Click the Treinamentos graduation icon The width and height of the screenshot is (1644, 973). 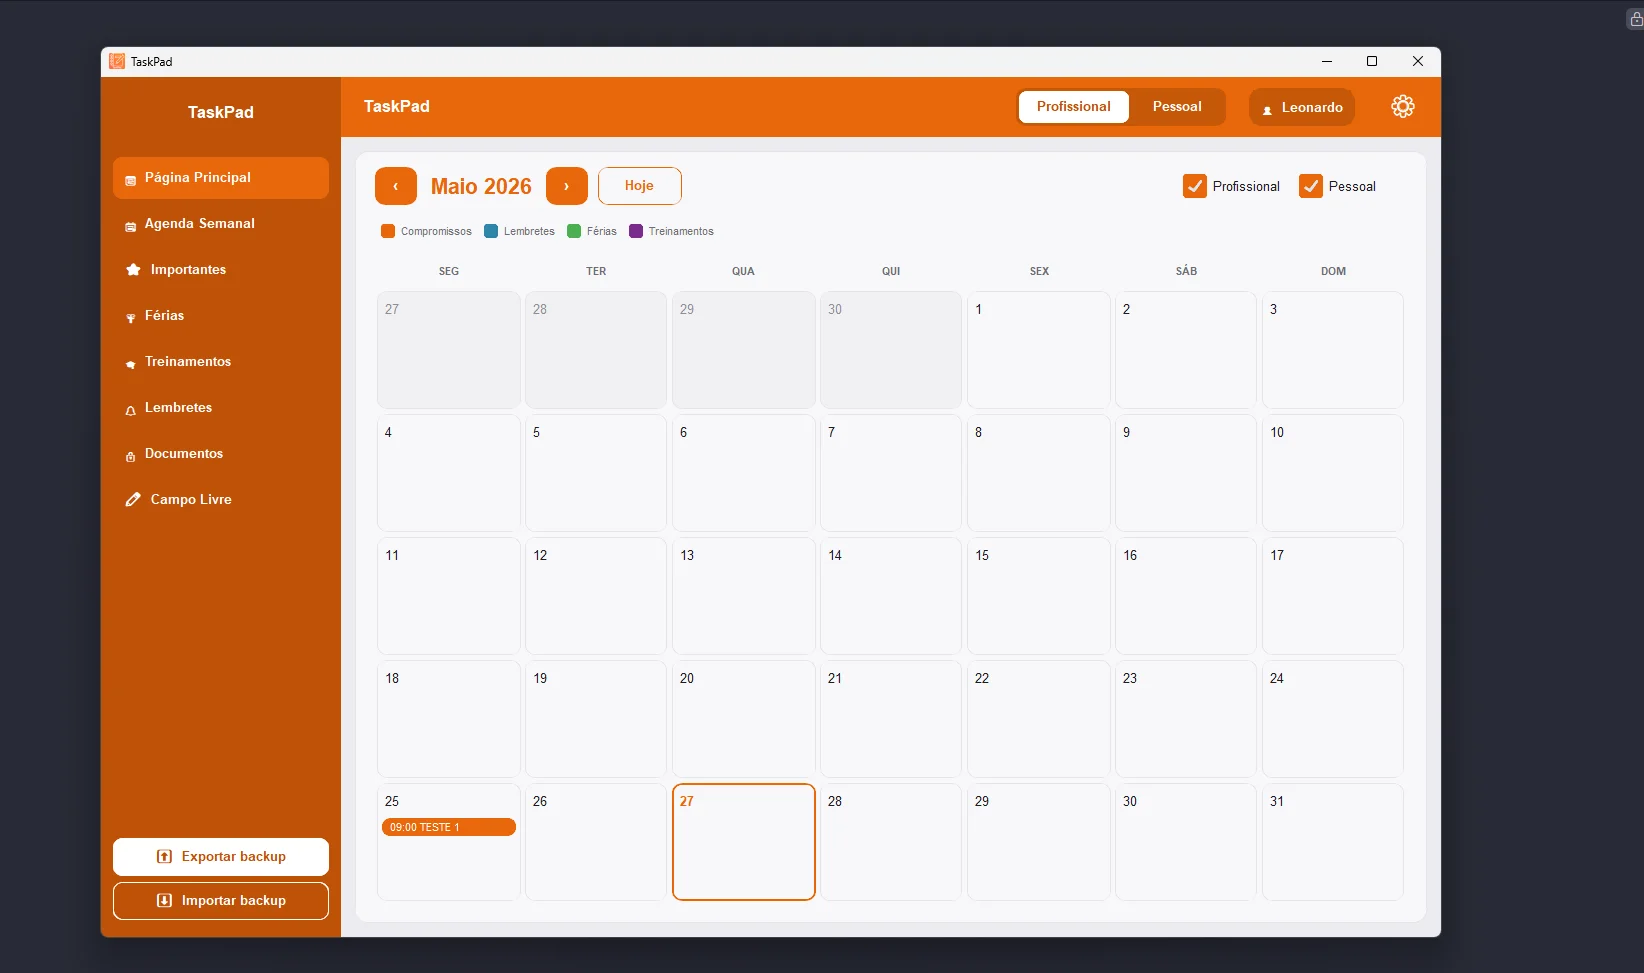[x=130, y=364]
